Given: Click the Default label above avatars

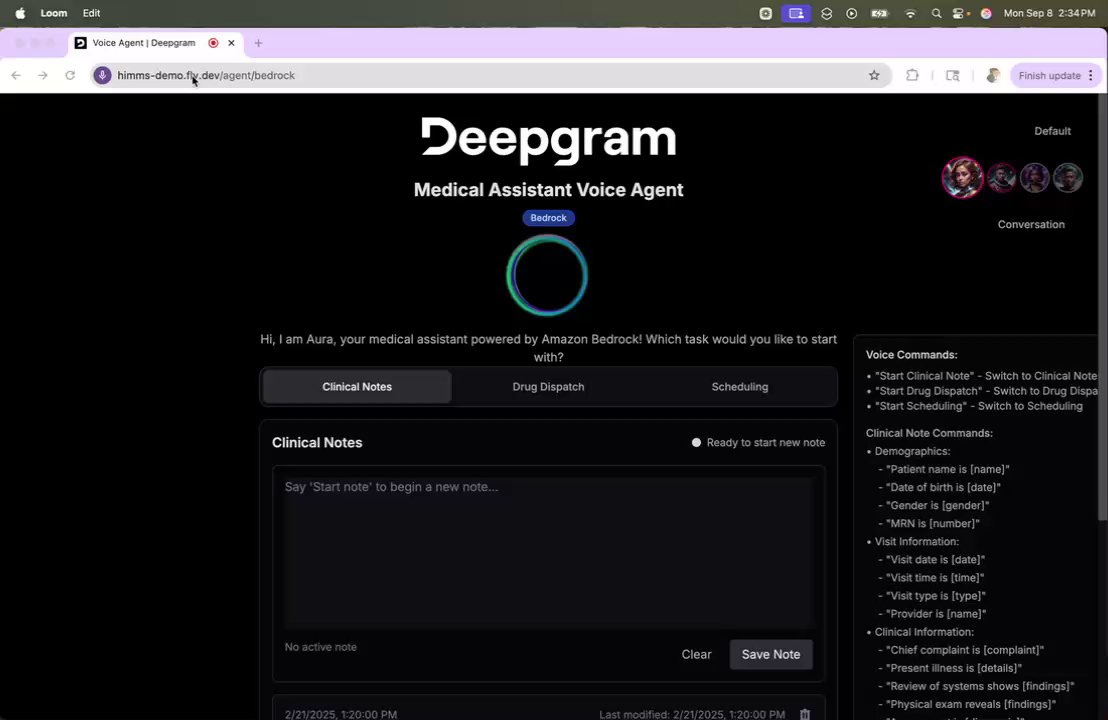Looking at the screenshot, I should coord(1052,131).
